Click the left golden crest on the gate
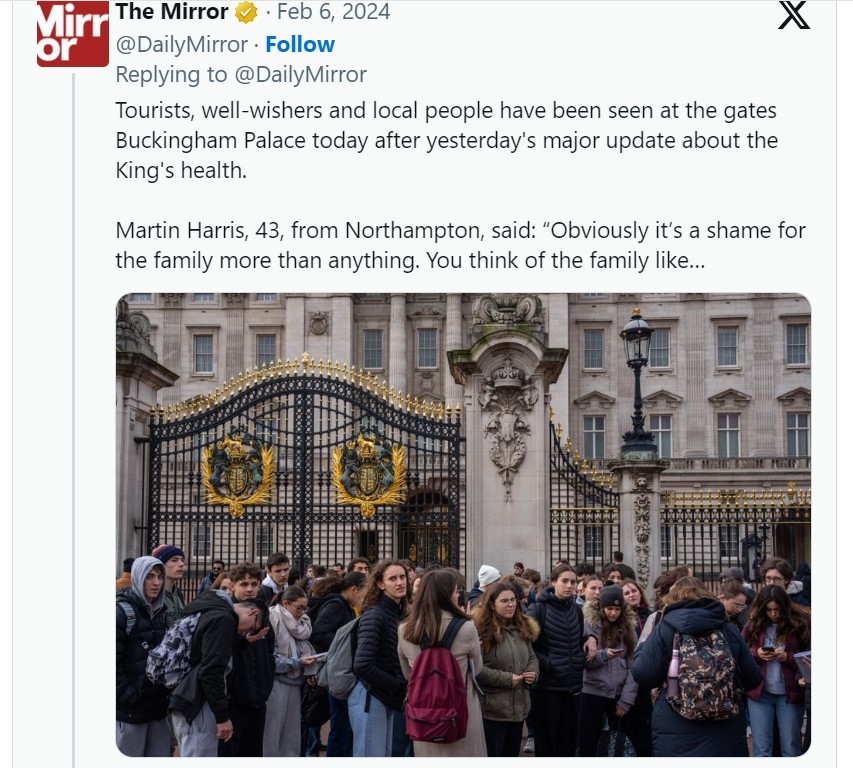 pyautogui.click(x=238, y=472)
